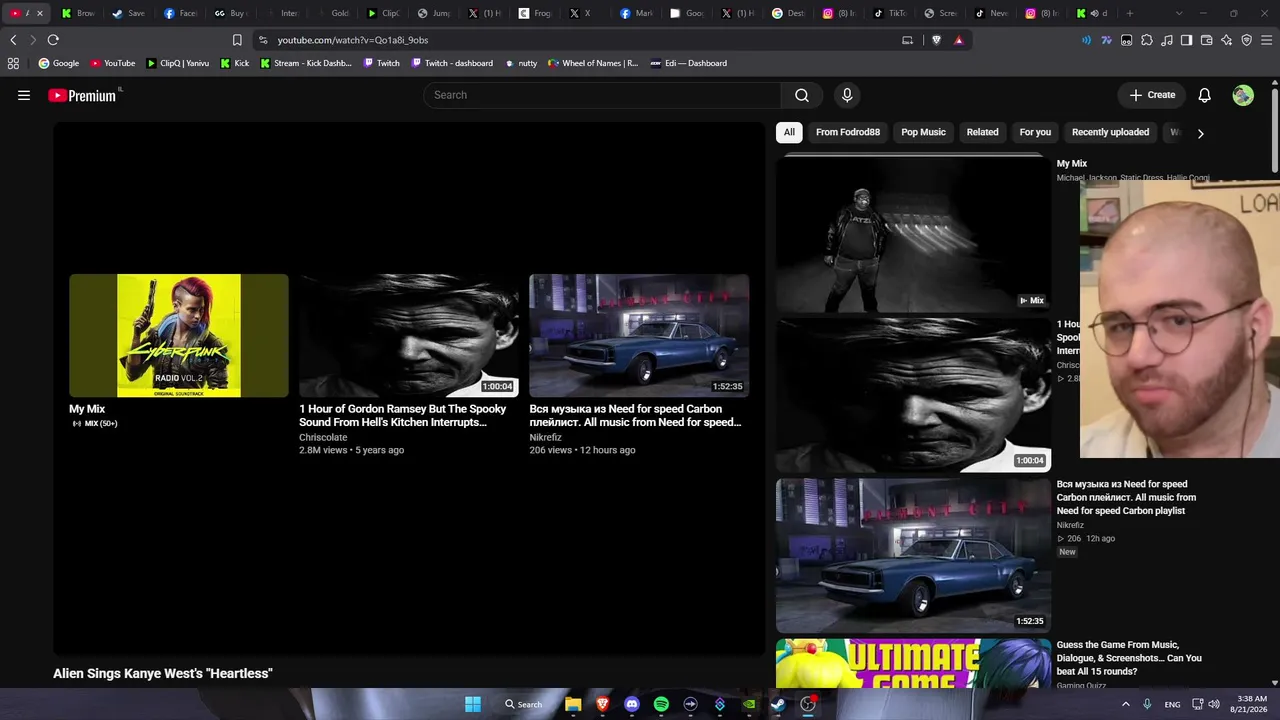Show hidden system tray icons
The width and height of the screenshot is (1280, 720).
[1125, 704]
